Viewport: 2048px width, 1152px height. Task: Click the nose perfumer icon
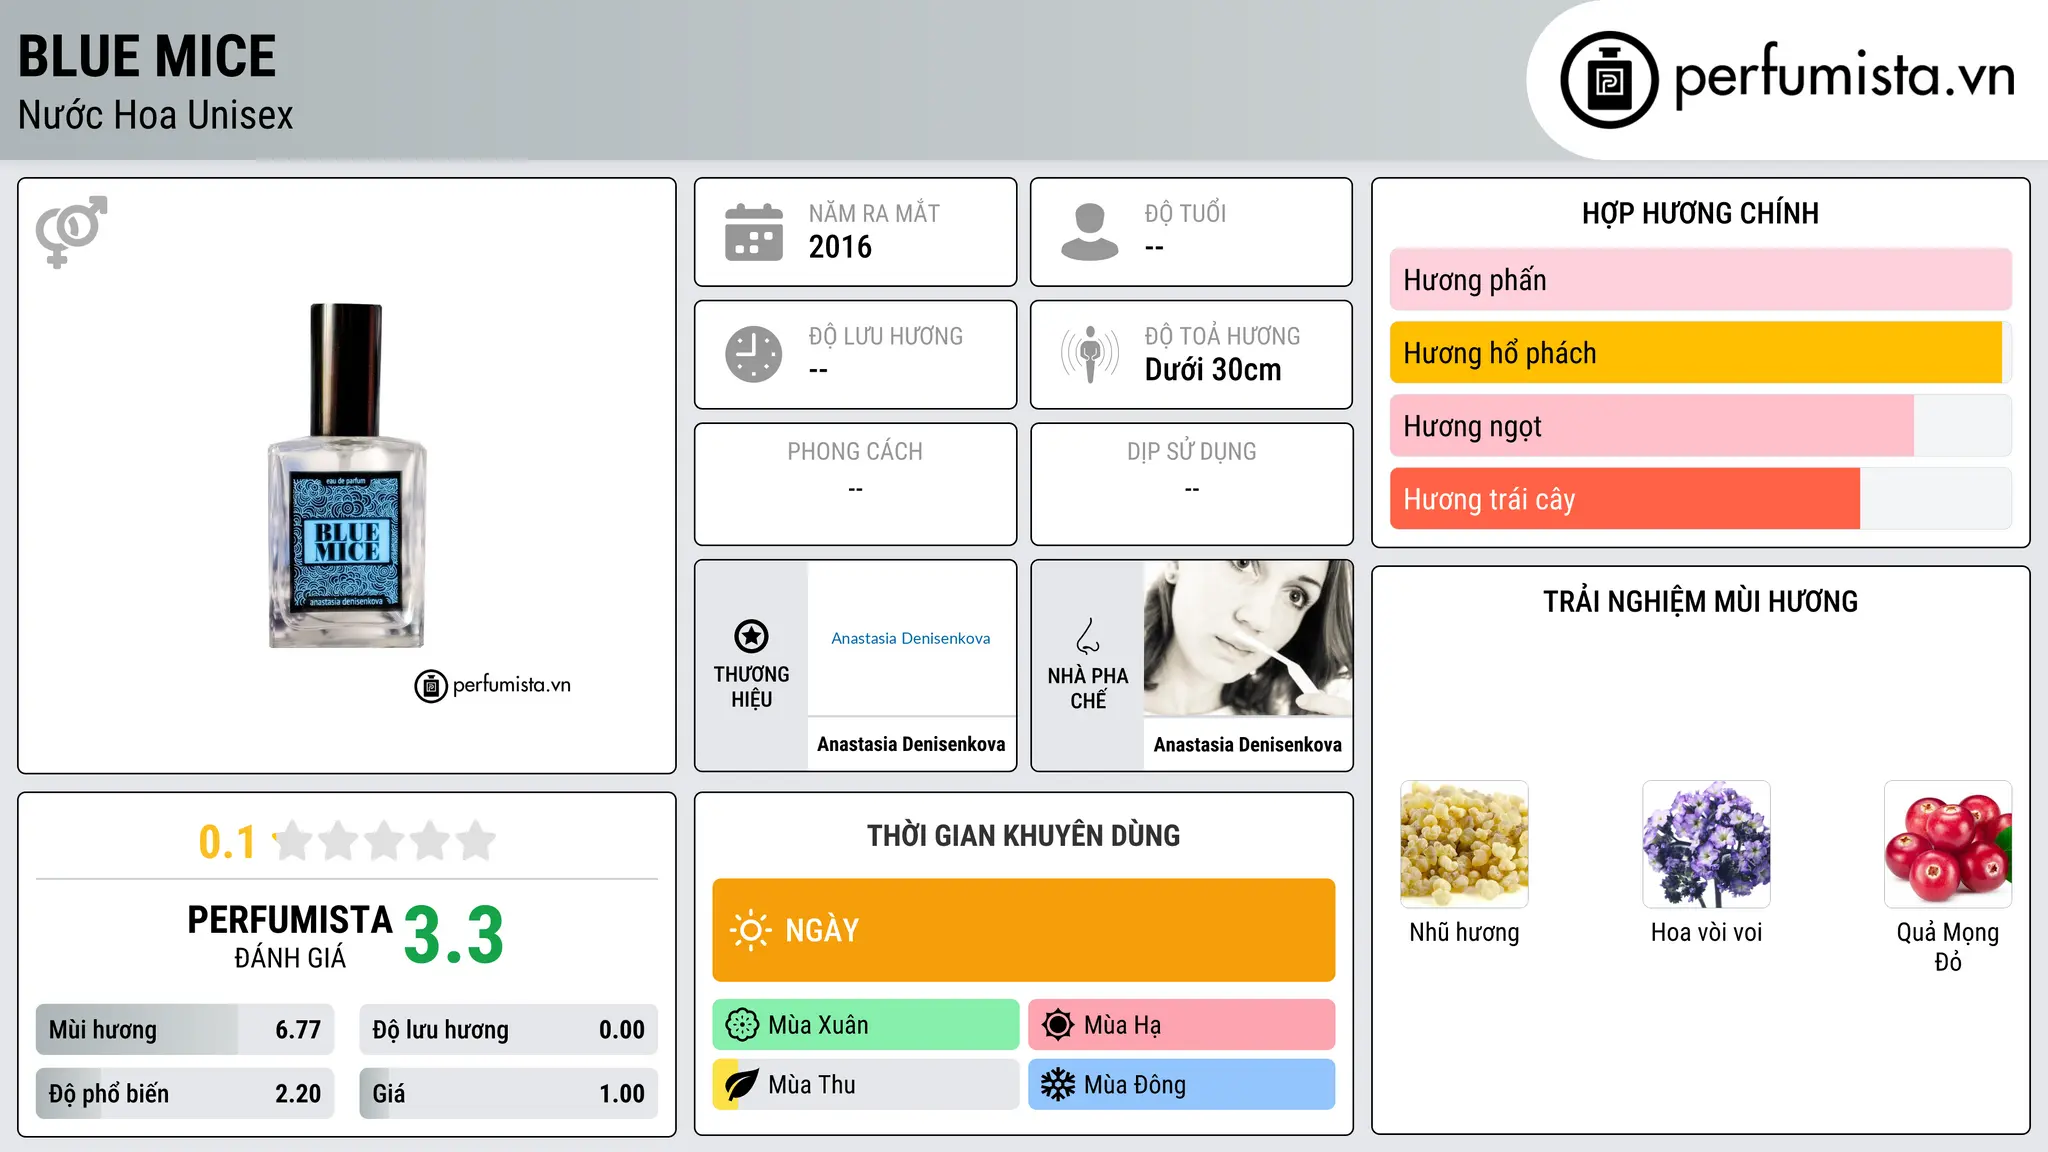tap(1088, 636)
